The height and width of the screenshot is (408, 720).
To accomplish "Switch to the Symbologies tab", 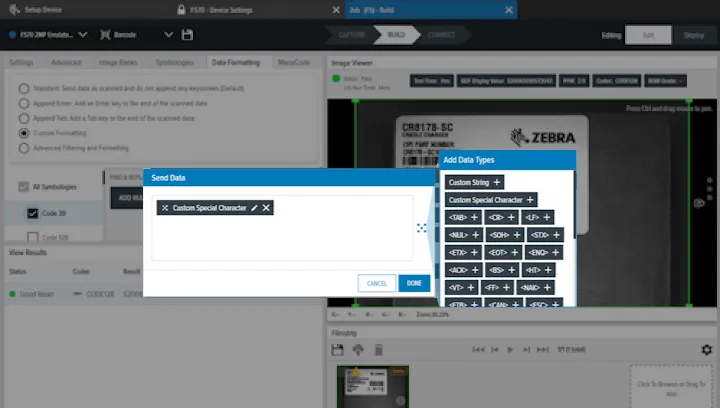I will click(174, 62).
